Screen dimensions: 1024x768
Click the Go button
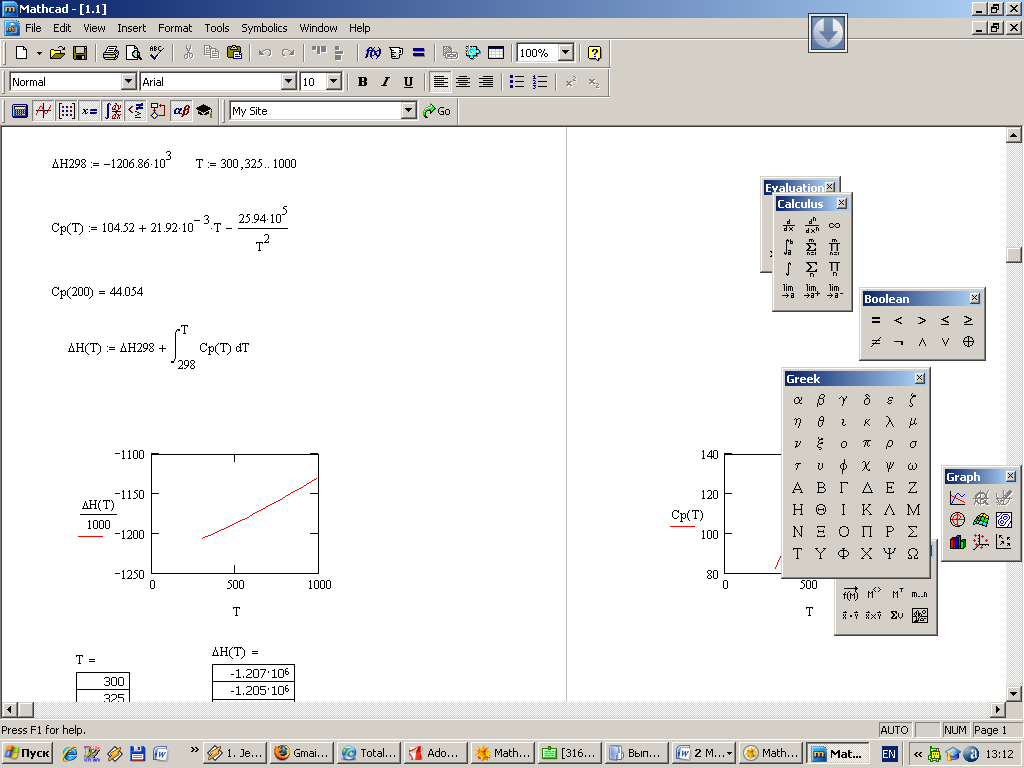[x=437, y=111]
